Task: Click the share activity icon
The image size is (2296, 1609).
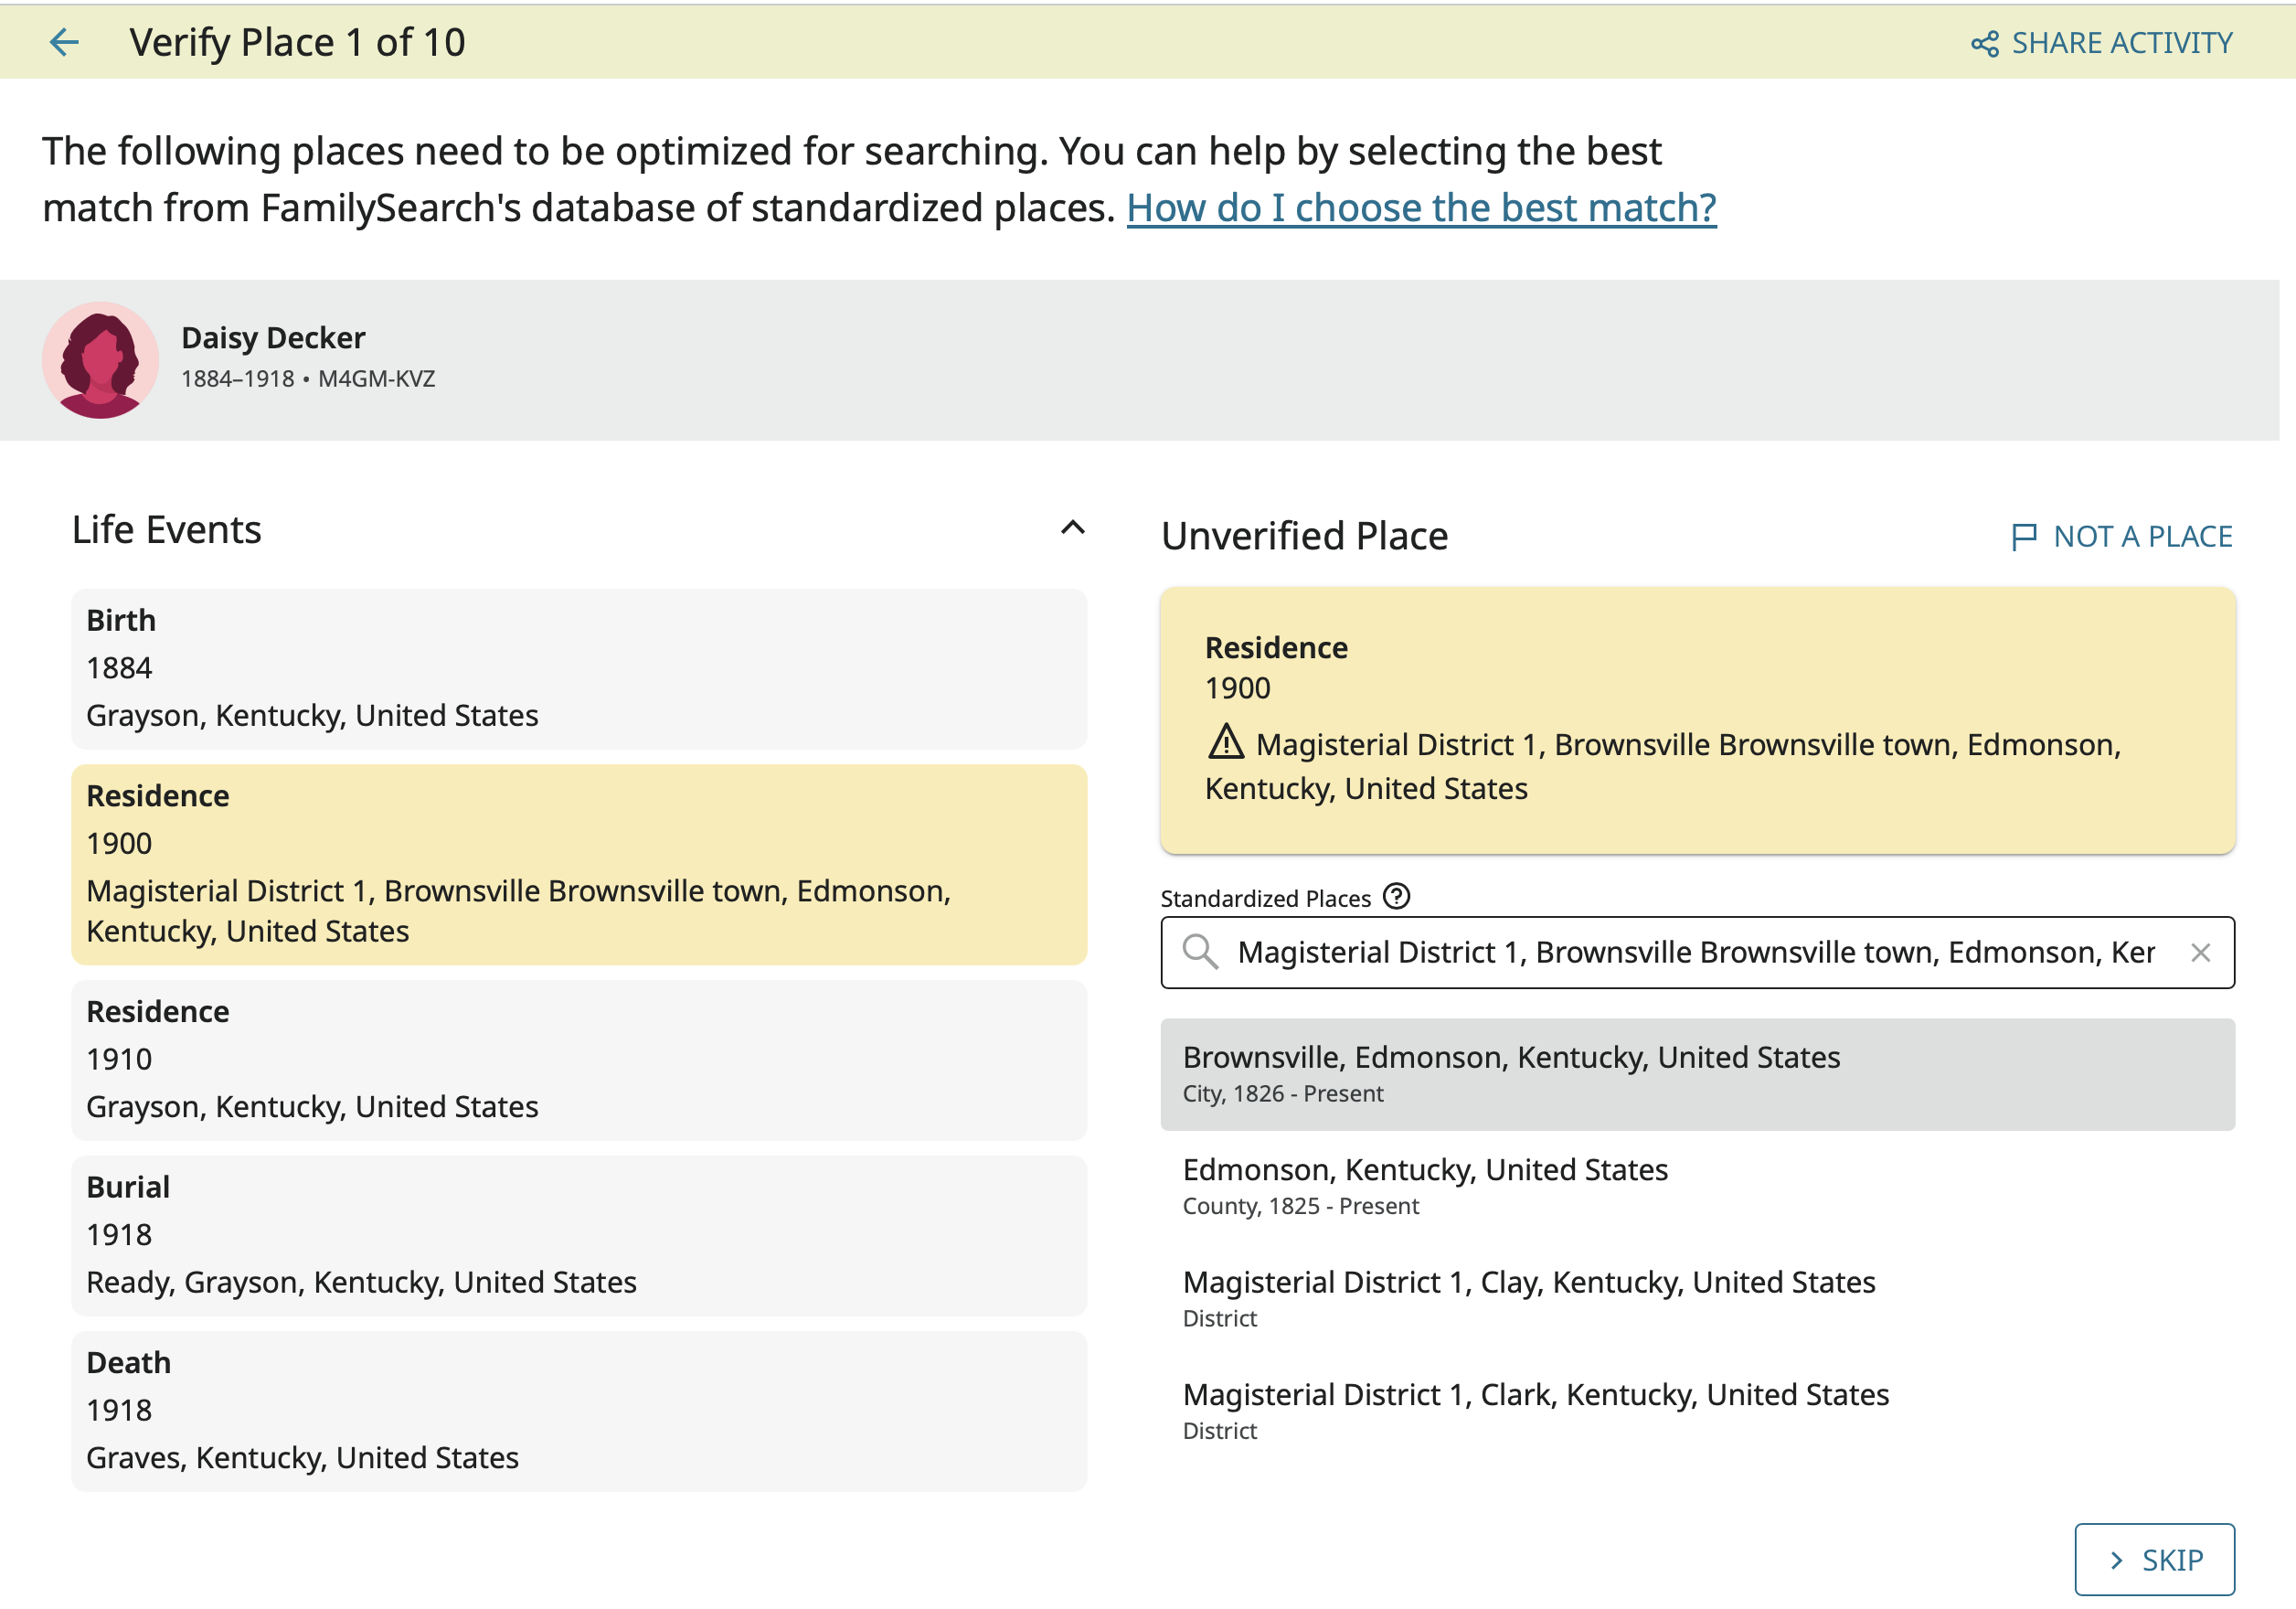Action: tap(1984, 44)
